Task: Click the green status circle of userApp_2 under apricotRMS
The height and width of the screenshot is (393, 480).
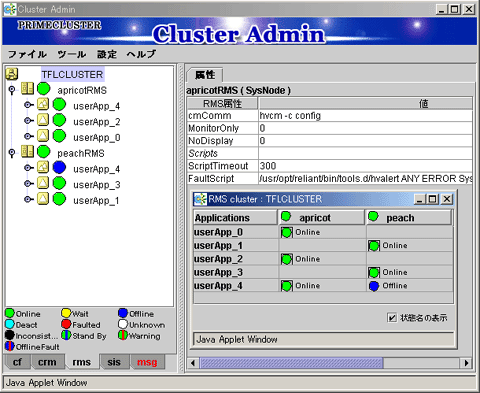Action: [59, 120]
